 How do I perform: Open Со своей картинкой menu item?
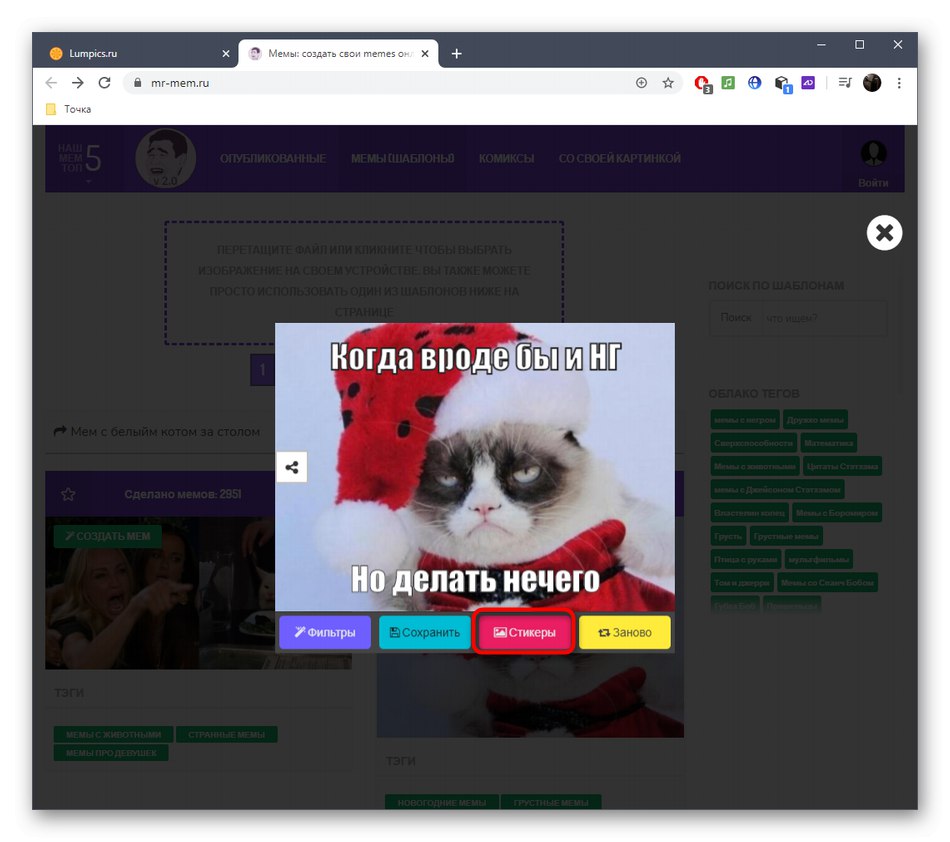point(619,159)
